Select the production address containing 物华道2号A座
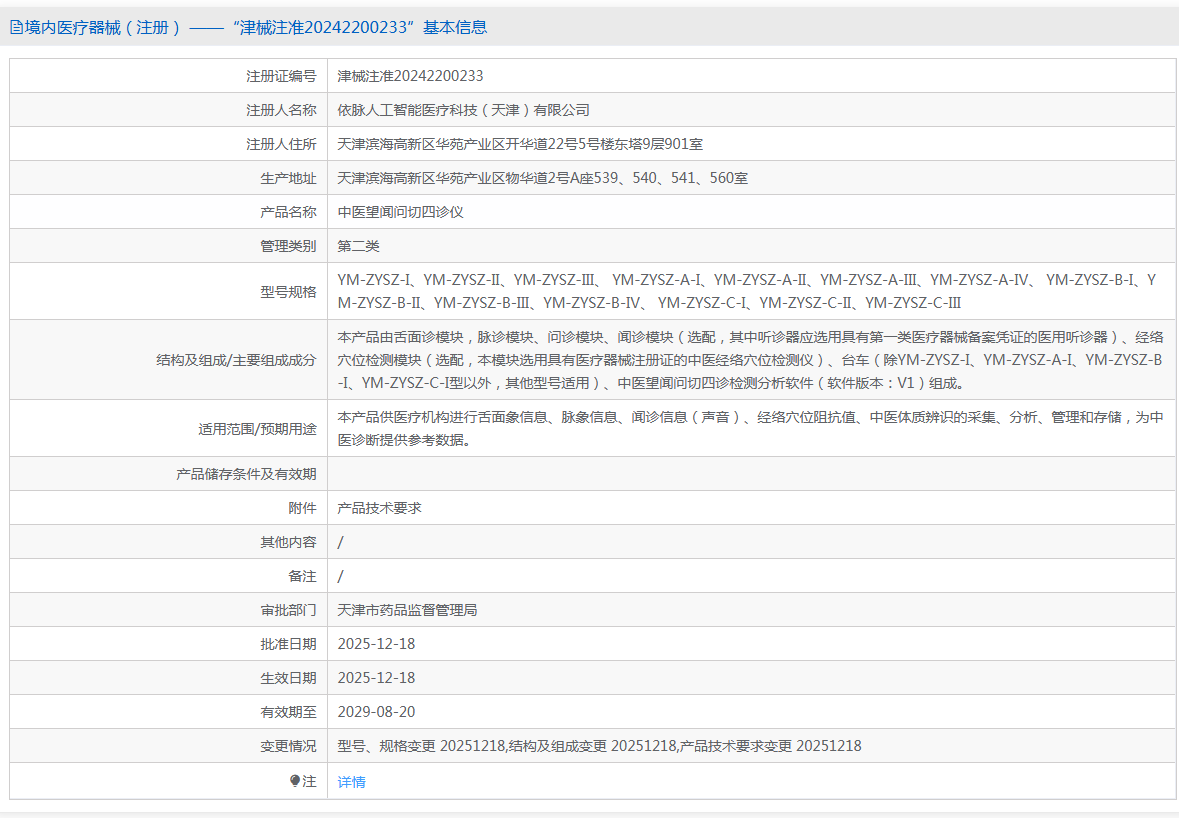The height and width of the screenshot is (818, 1179). pos(542,178)
